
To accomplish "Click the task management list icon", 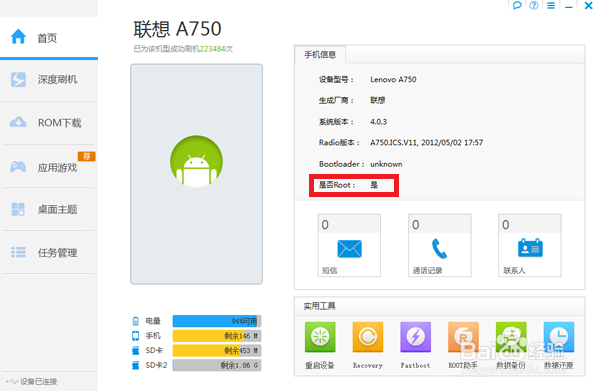I will point(18,252).
